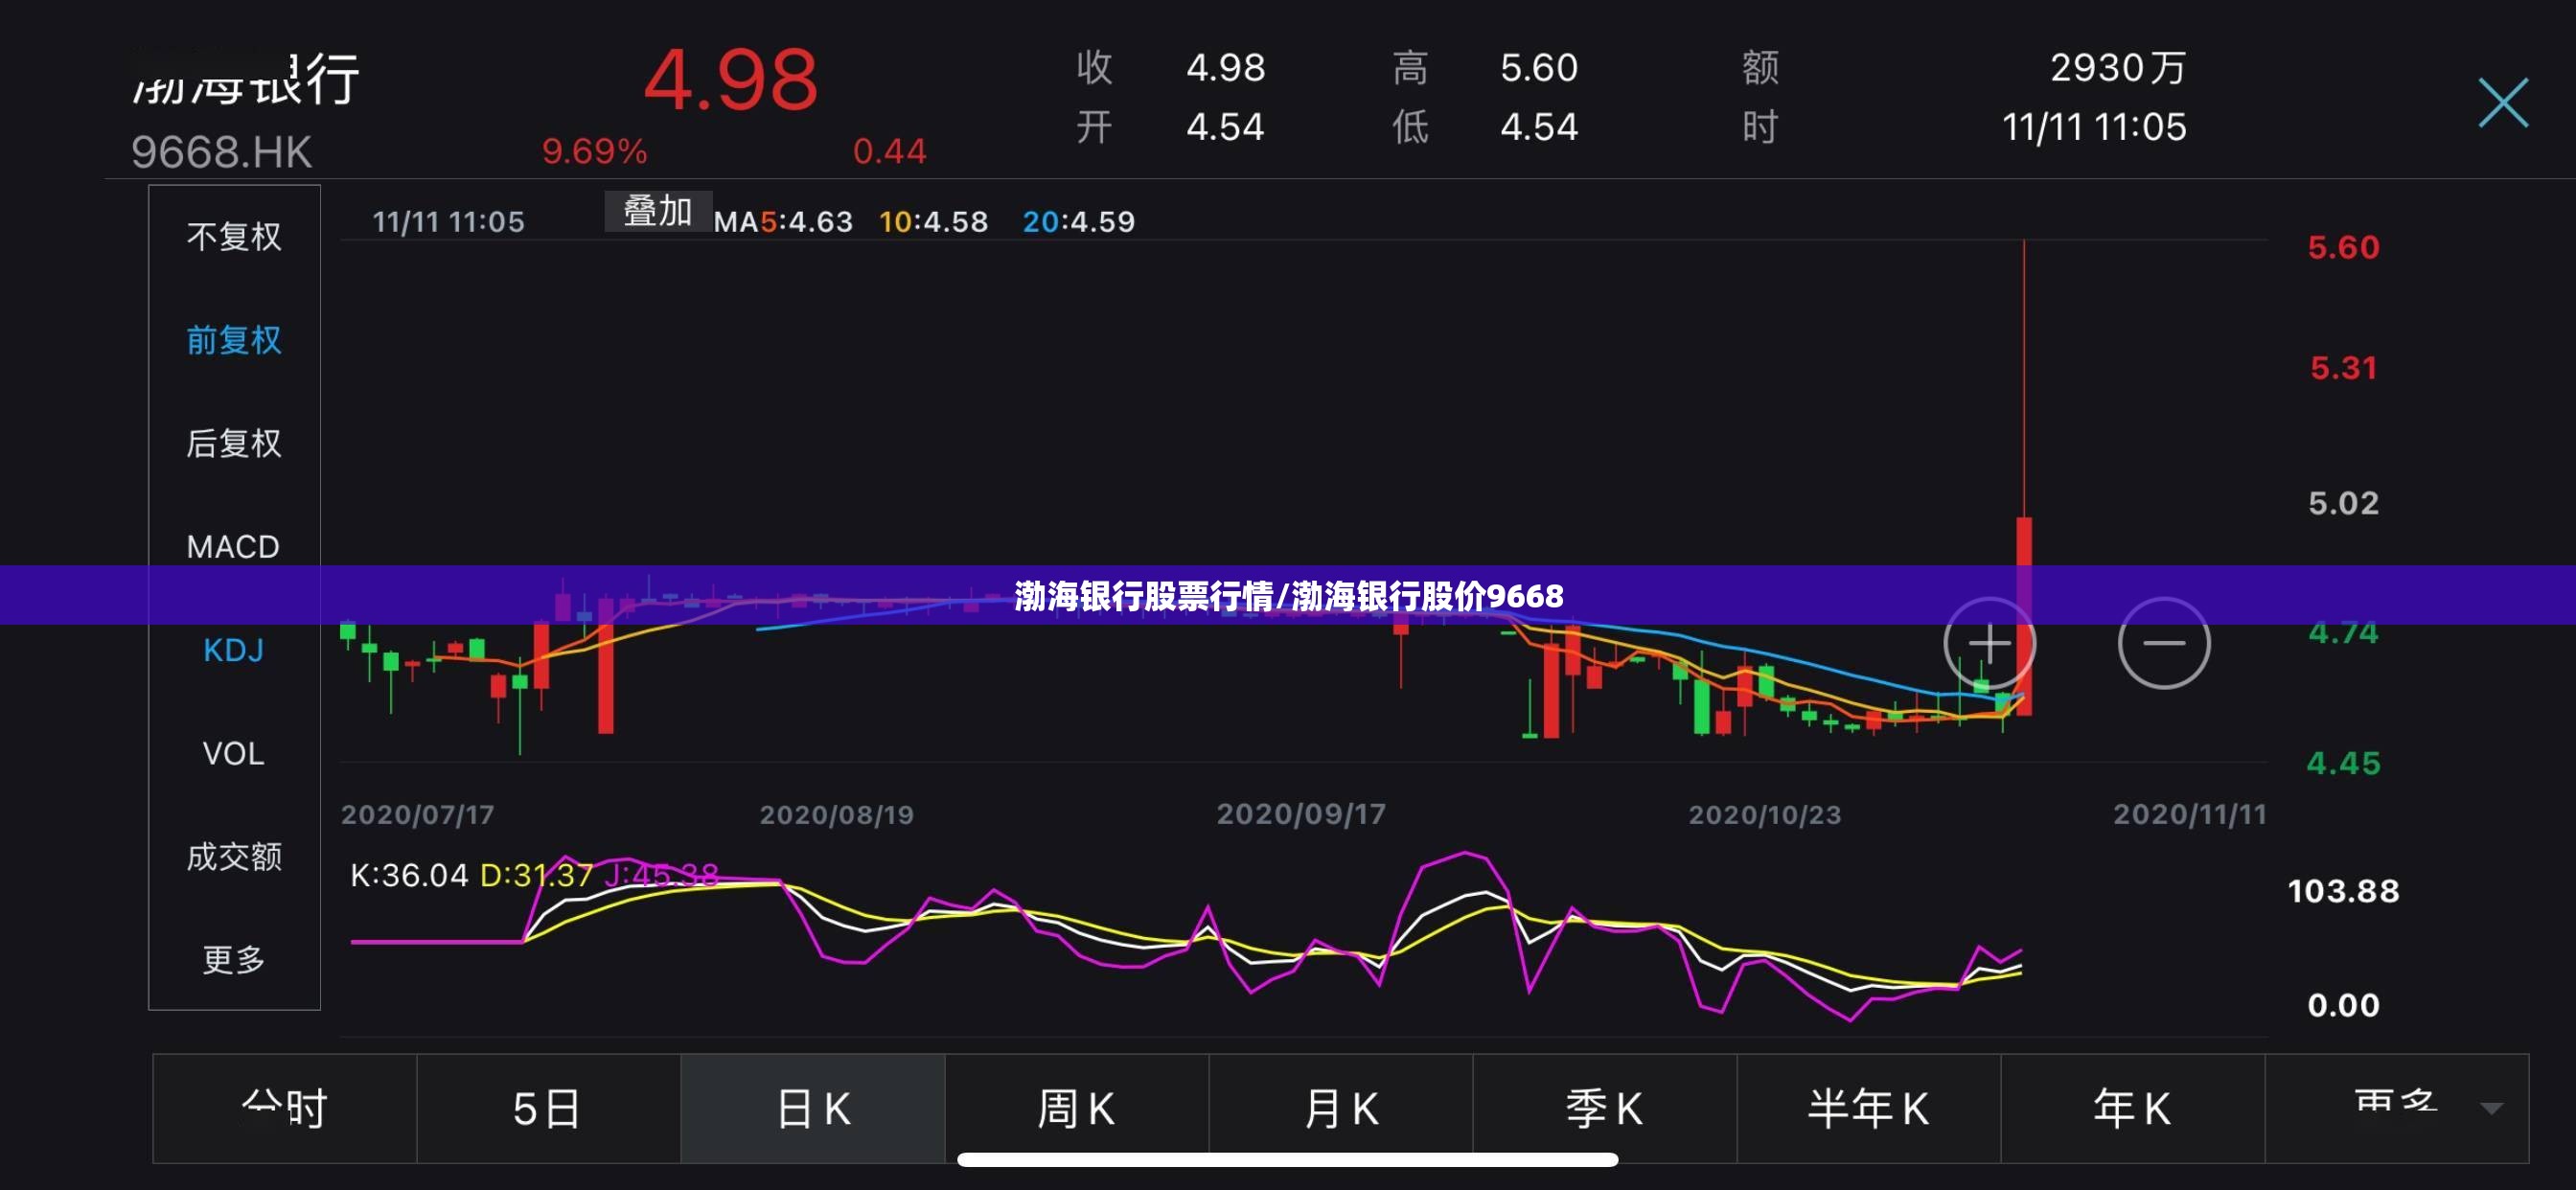Switch indicator to MACD
Screen dimensions: 2576x1190
(x=233, y=547)
